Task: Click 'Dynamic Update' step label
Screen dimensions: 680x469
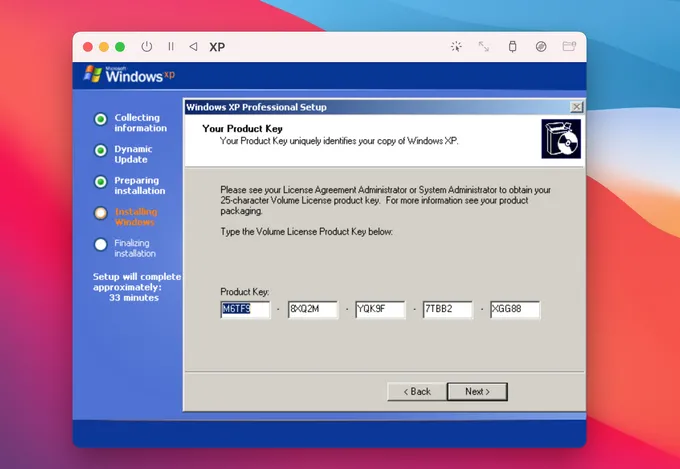Action: click(133, 154)
